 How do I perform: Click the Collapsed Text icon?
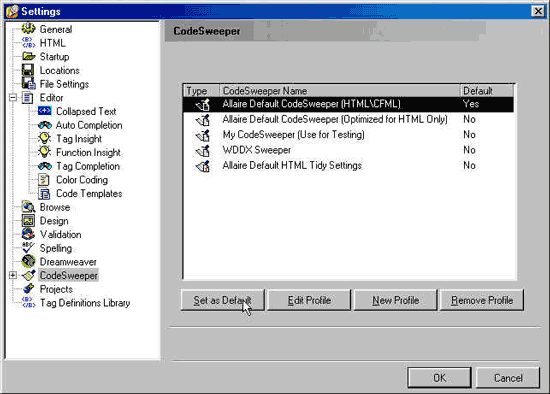(45, 111)
